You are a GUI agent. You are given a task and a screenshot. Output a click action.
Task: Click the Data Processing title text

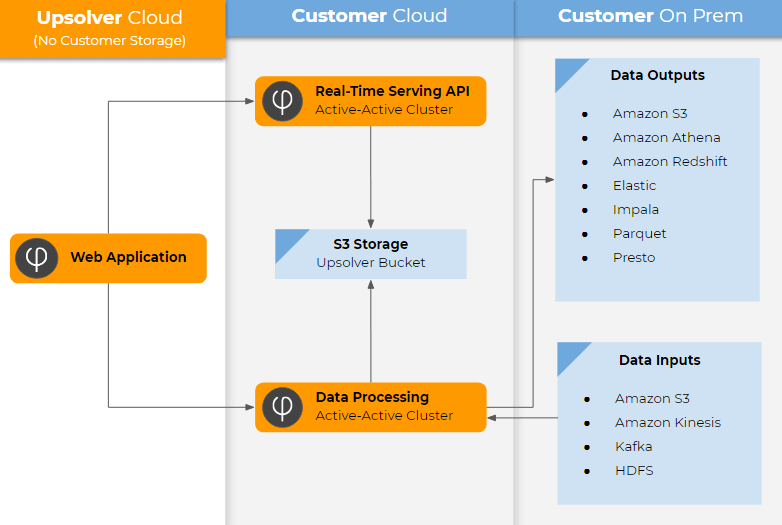pos(372,397)
